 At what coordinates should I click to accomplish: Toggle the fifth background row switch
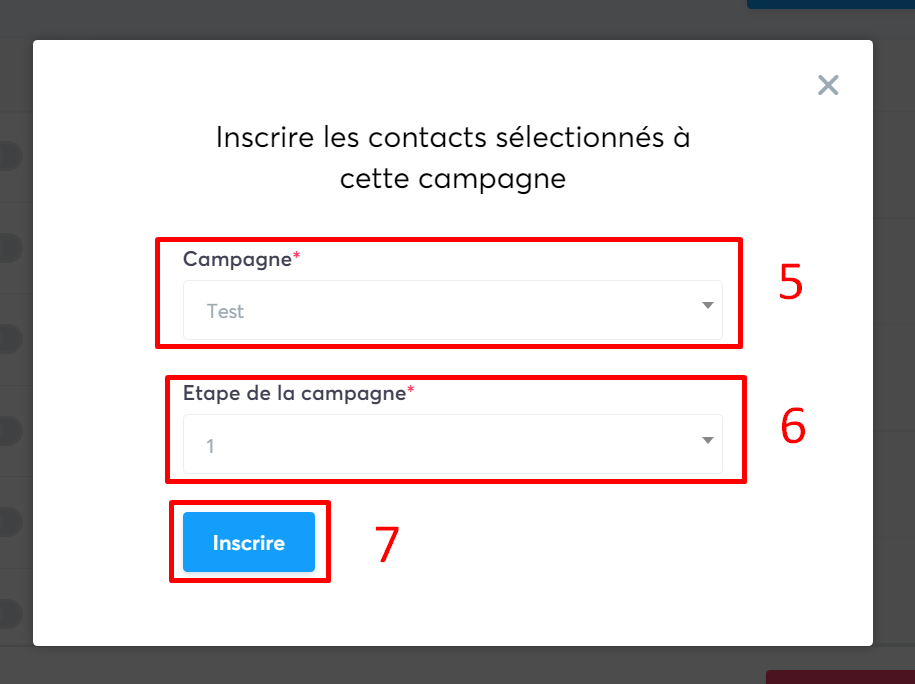(5, 521)
